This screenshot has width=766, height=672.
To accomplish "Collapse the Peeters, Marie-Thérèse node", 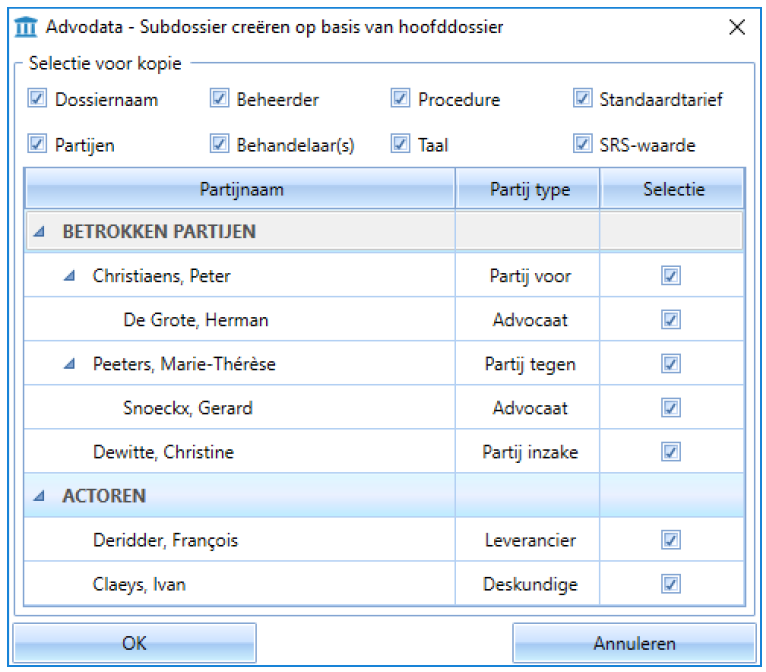I will coord(69,364).
